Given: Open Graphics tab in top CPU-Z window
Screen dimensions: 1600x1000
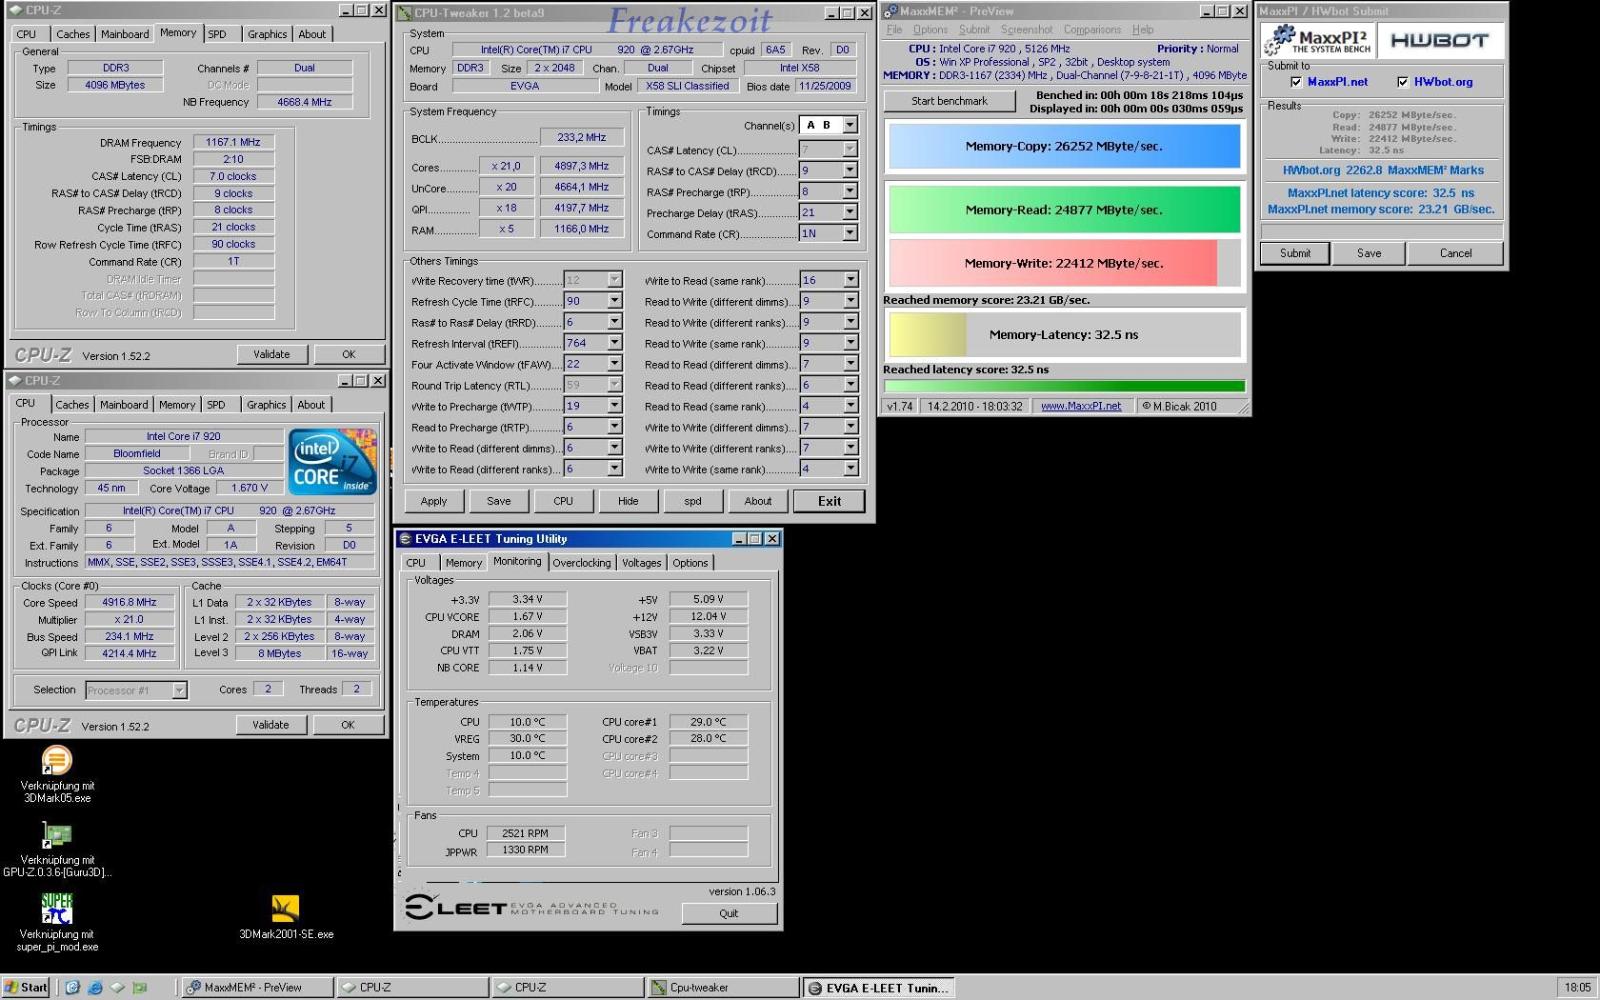Looking at the screenshot, I should click(x=267, y=34).
